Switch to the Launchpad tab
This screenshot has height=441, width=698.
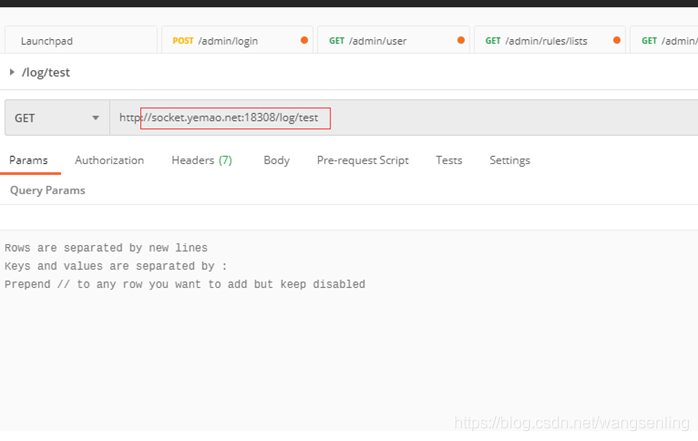[x=81, y=40]
